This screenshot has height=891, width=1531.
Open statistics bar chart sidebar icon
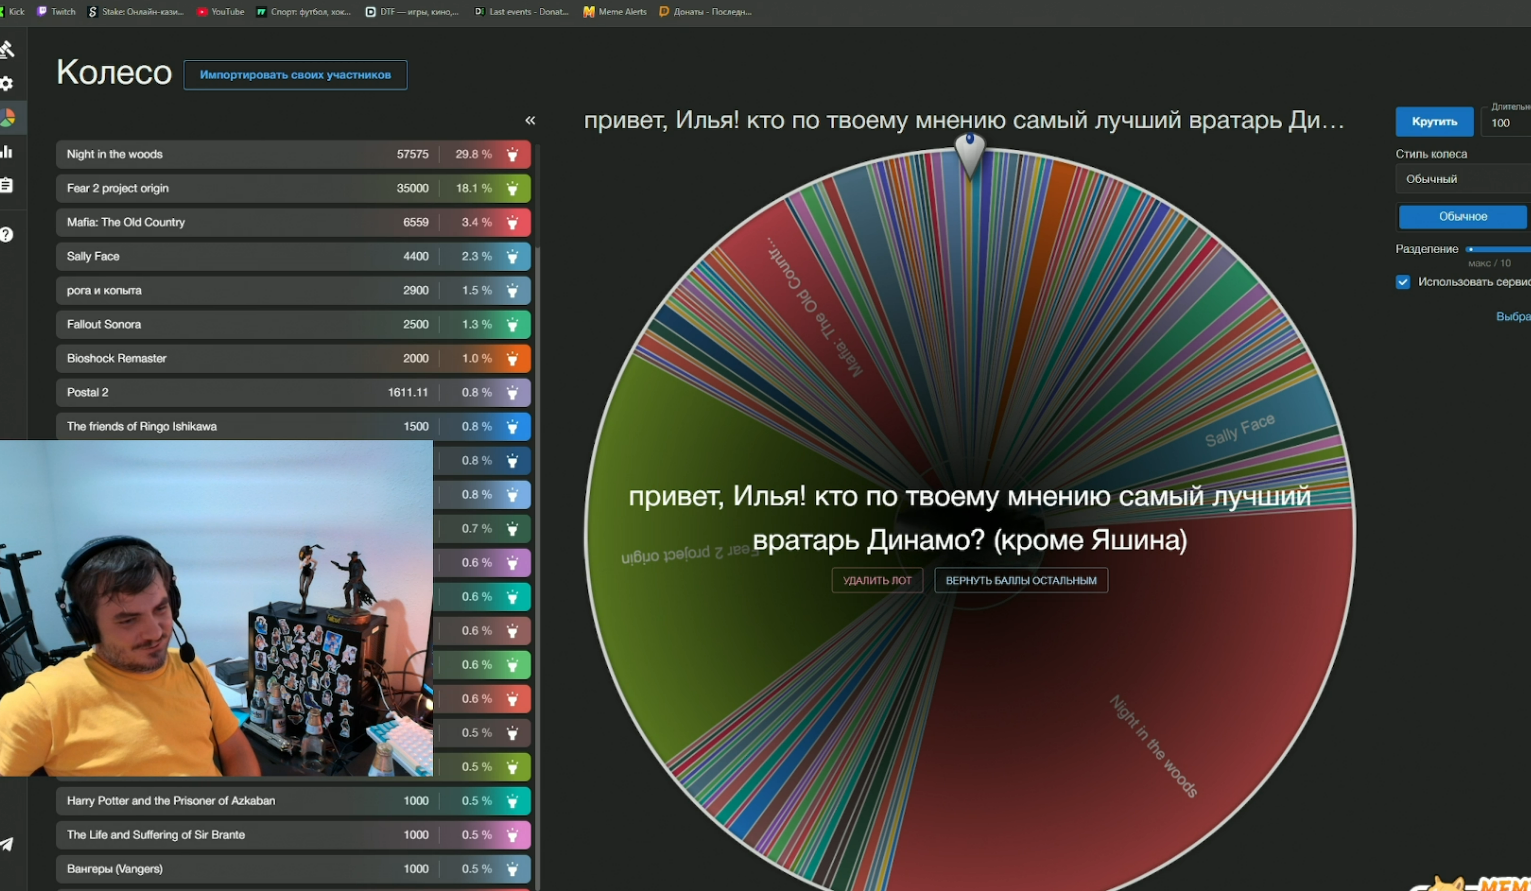(7, 152)
